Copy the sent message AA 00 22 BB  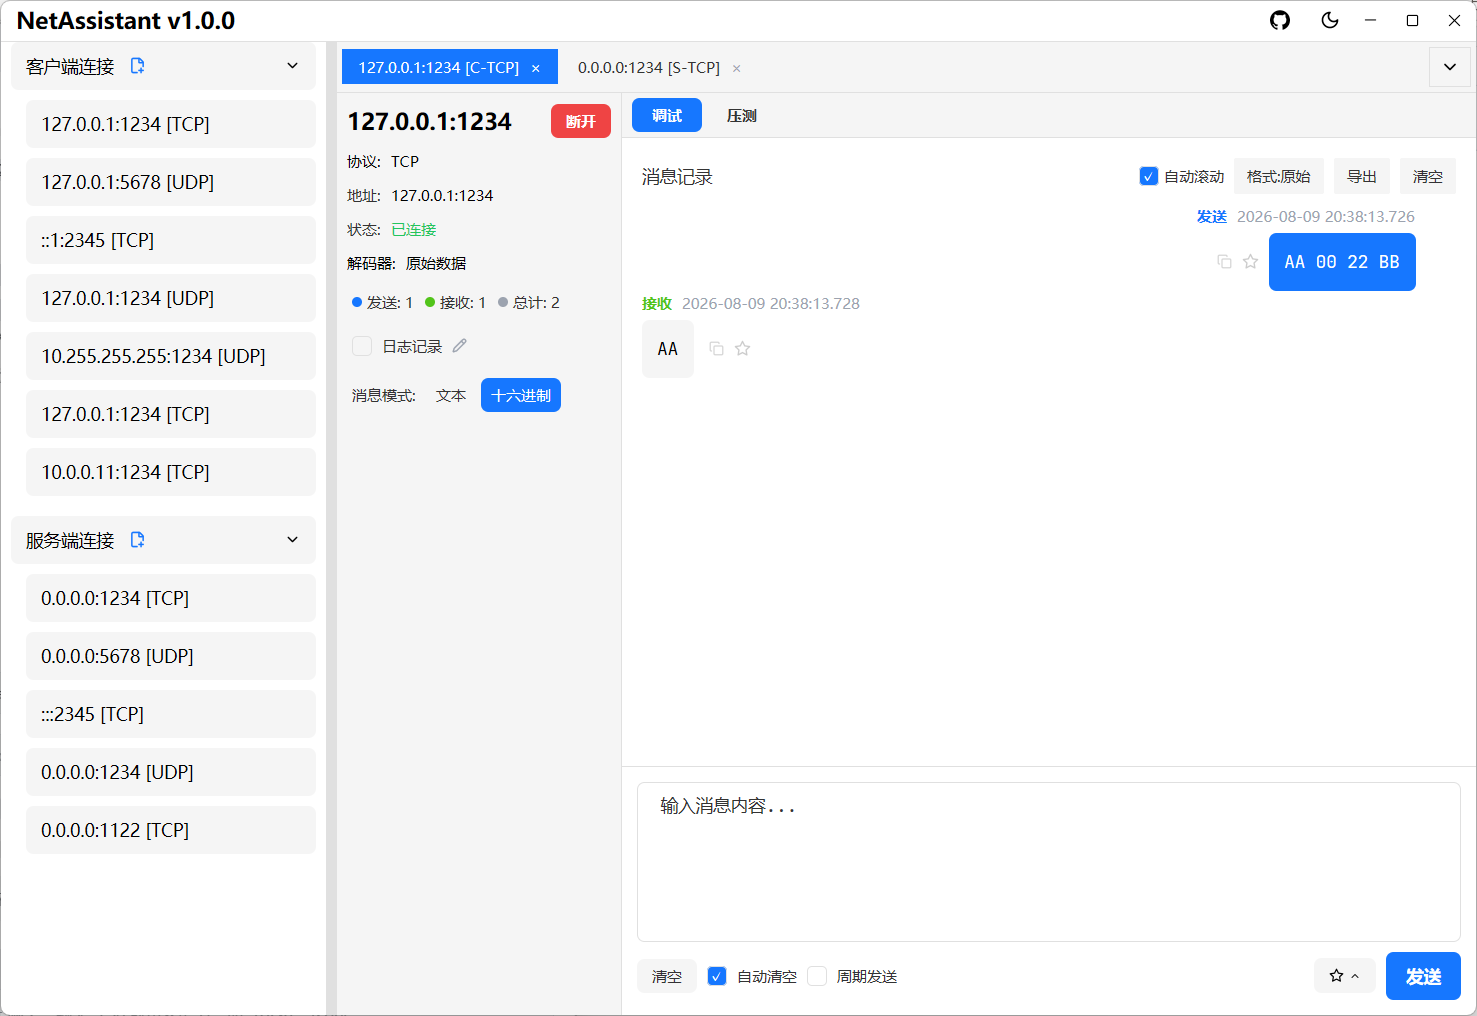(1224, 262)
